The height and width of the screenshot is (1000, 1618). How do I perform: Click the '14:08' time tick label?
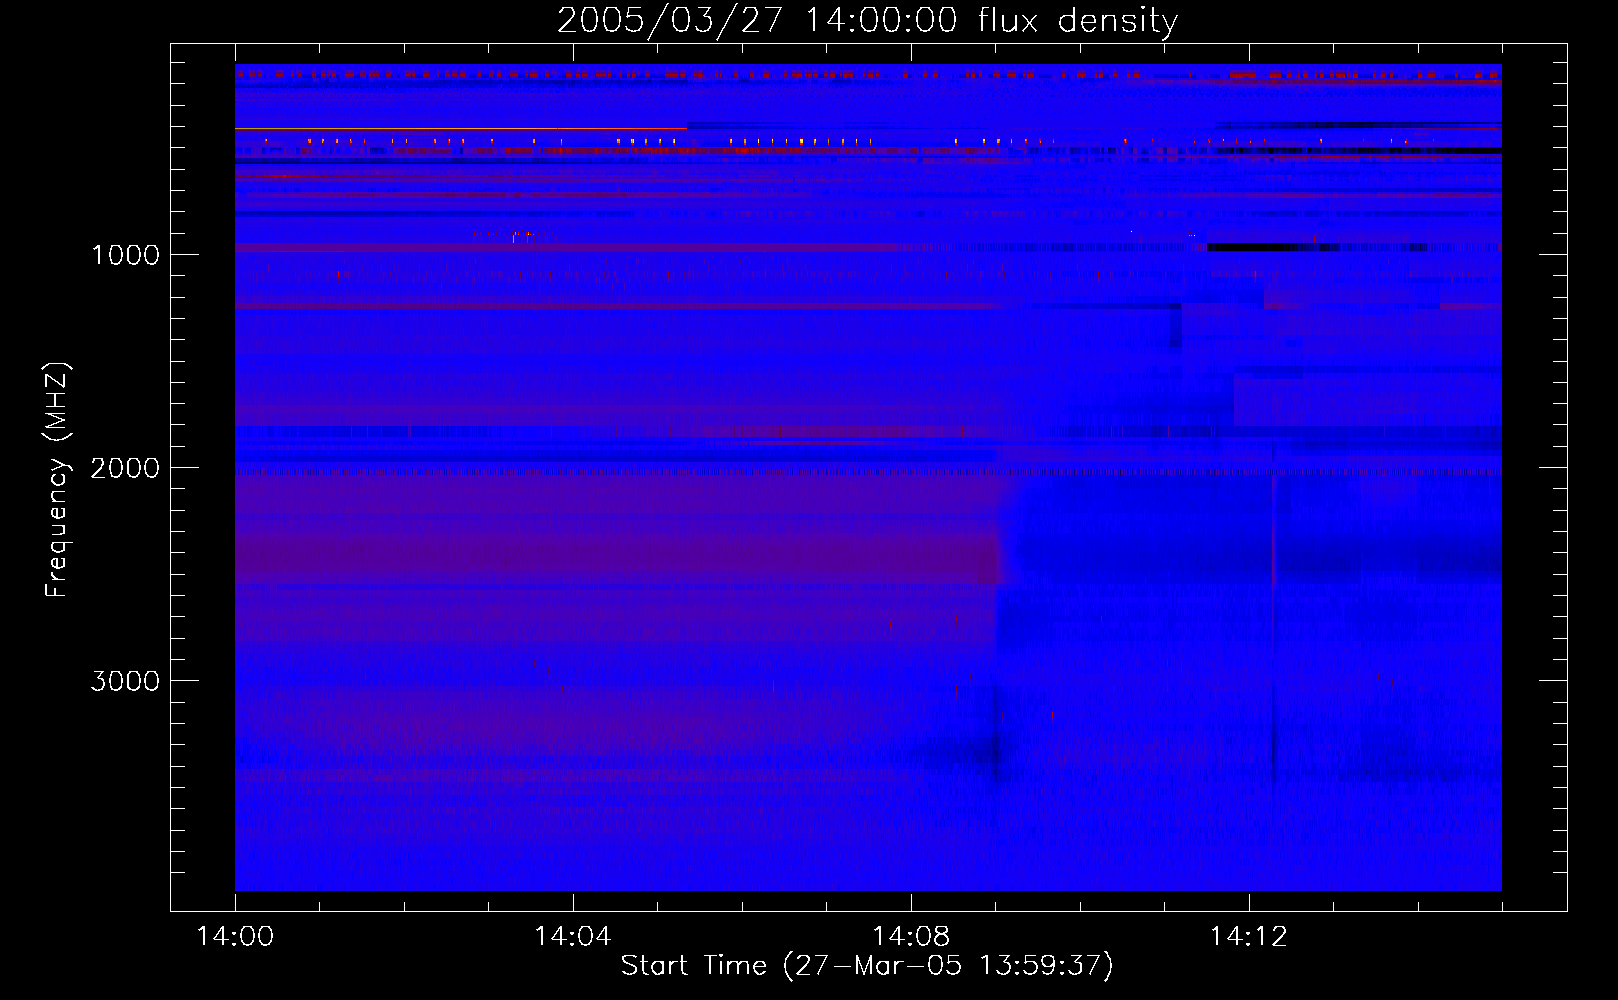pyautogui.click(x=911, y=936)
